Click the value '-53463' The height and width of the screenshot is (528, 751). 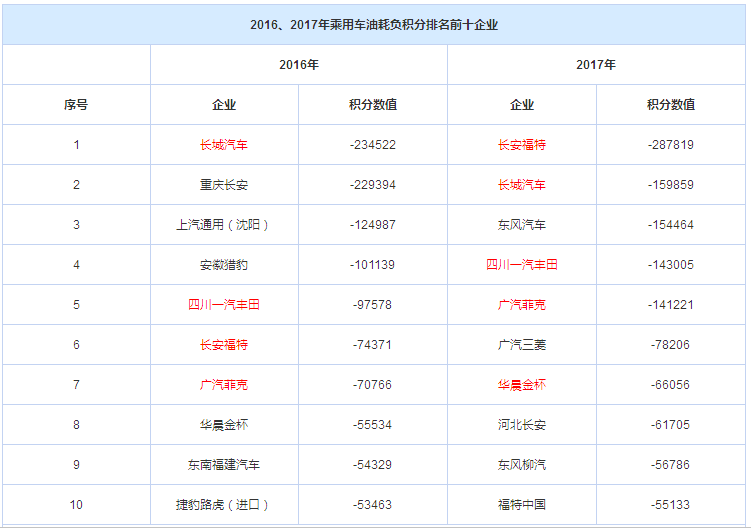tap(373, 505)
